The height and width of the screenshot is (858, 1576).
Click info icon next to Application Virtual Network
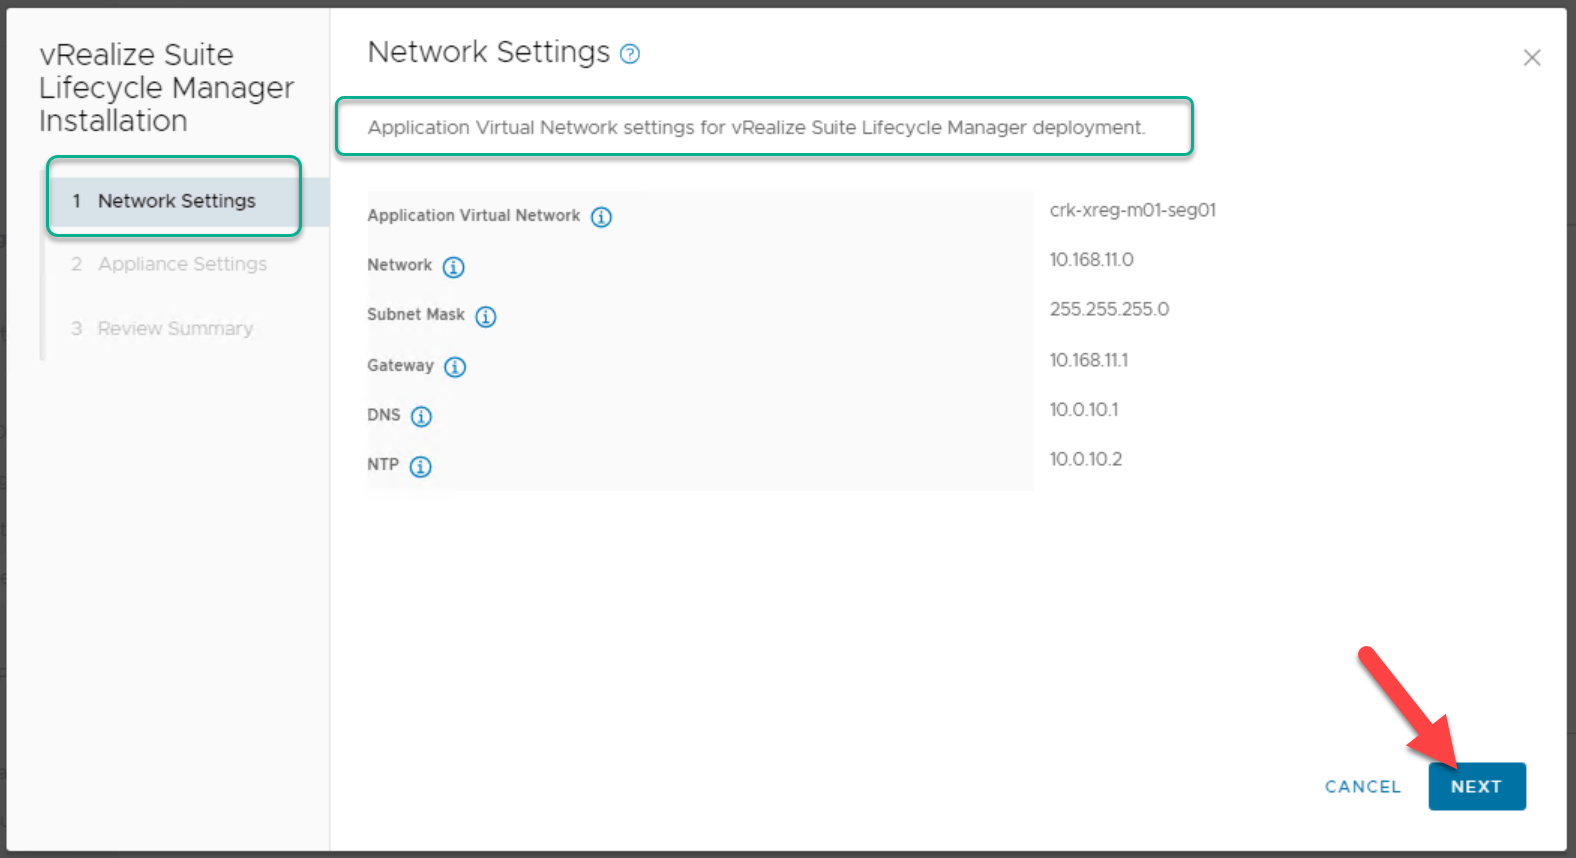[x=601, y=217]
